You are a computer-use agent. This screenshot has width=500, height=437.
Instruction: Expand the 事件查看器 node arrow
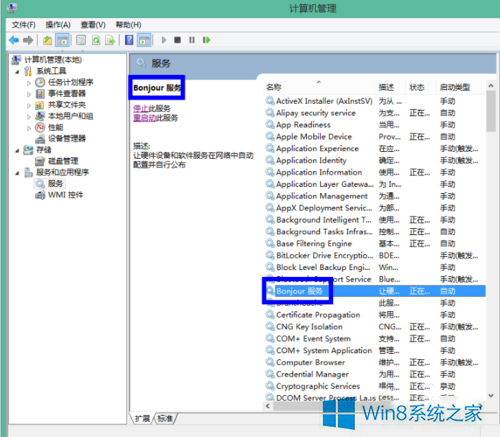point(29,94)
